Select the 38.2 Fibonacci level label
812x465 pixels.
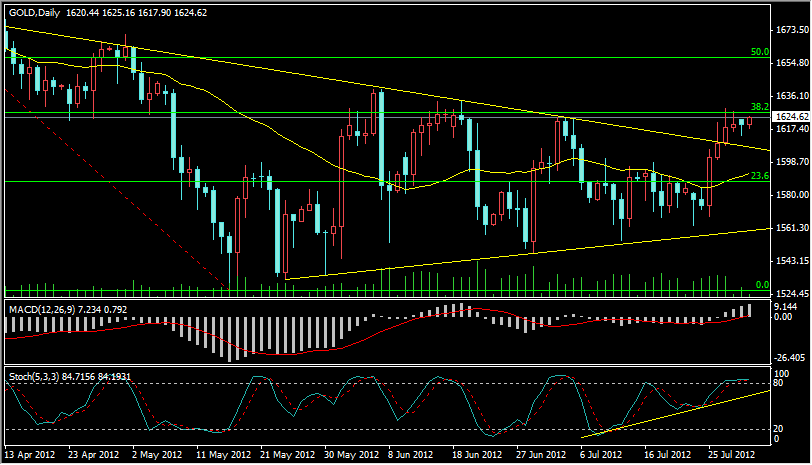[760, 107]
